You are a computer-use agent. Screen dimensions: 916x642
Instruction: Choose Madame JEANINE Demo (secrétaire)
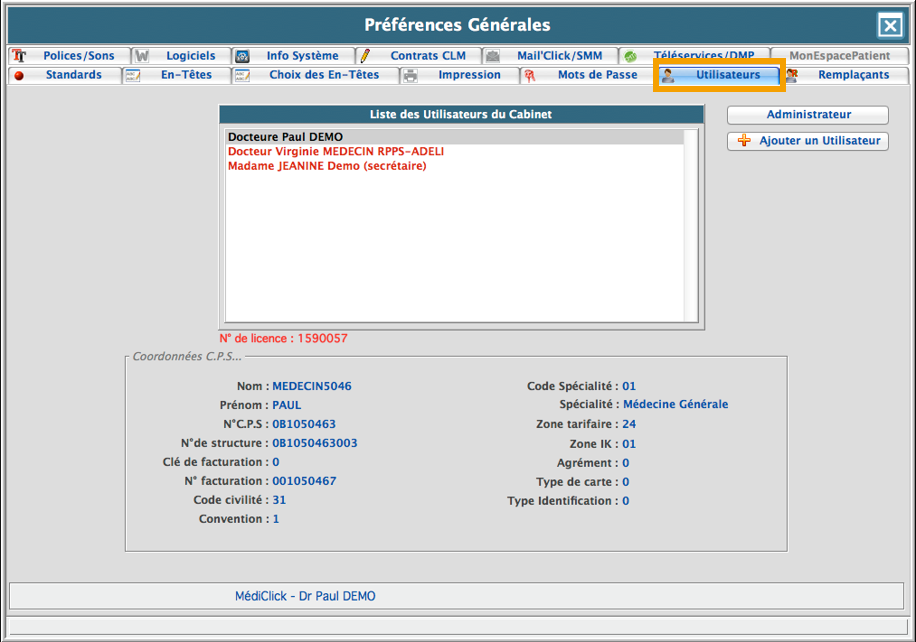point(326,166)
